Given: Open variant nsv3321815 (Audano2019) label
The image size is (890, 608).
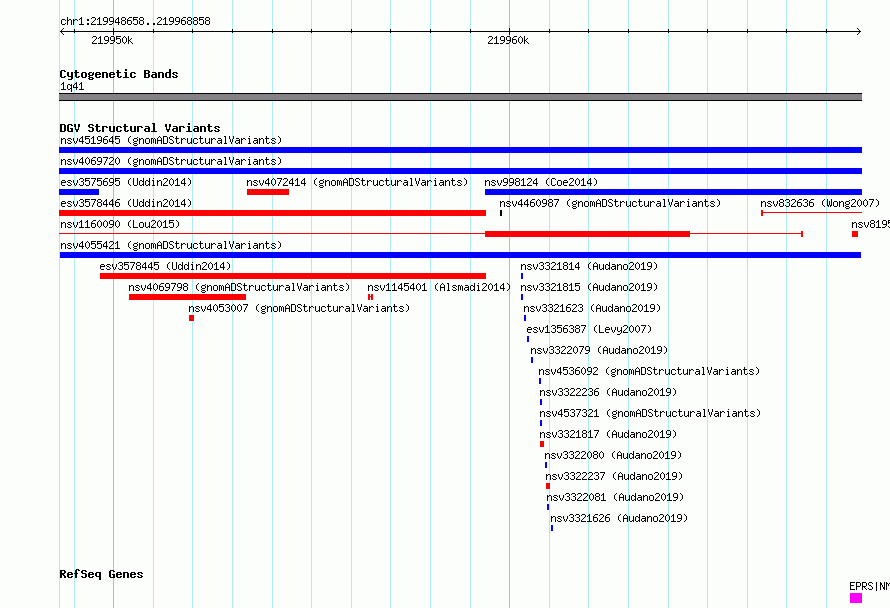Looking at the screenshot, I should click(x=589, y=287).
